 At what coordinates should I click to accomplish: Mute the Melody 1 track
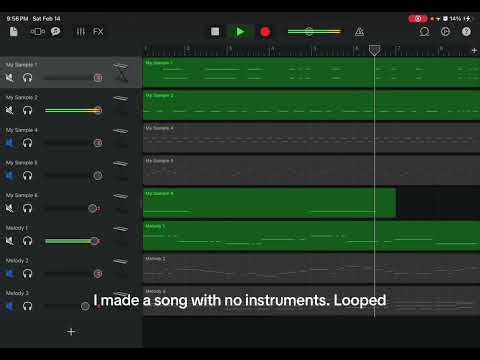pyautogui.click(x=10, y=241)
